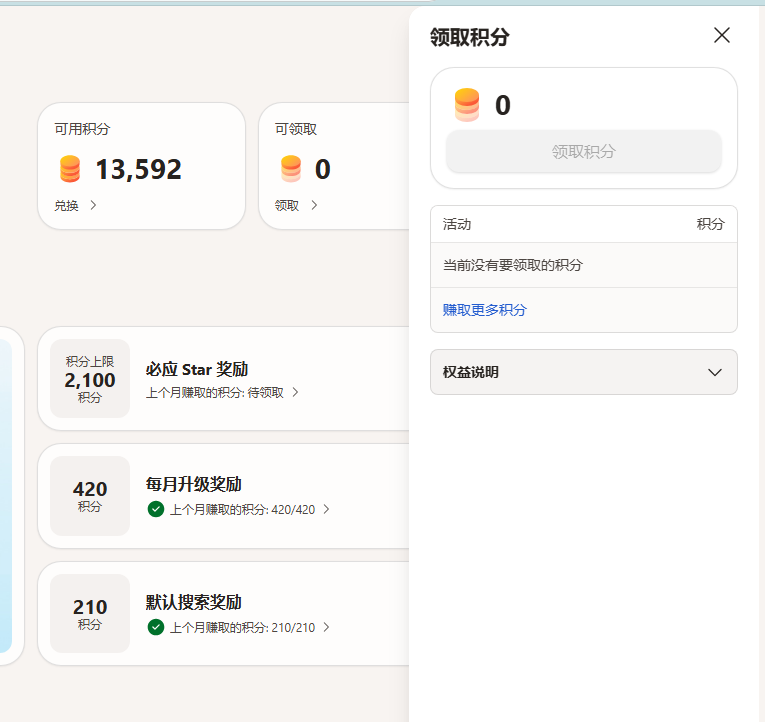Open 上个月赚取的积分: 待领取 details
This screenshot has height=722, width=765.
coord(215,393)
